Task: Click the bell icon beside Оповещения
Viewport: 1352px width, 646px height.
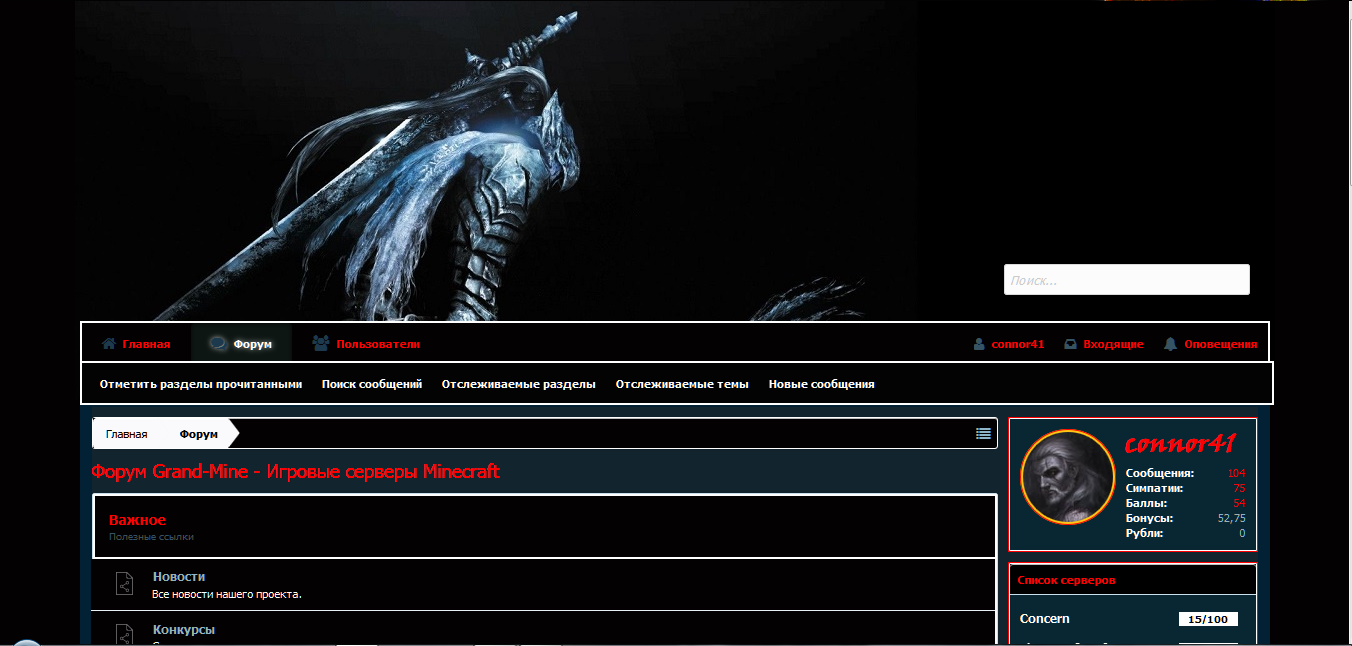Action: pyautogui.click(x=1171, y=344)
